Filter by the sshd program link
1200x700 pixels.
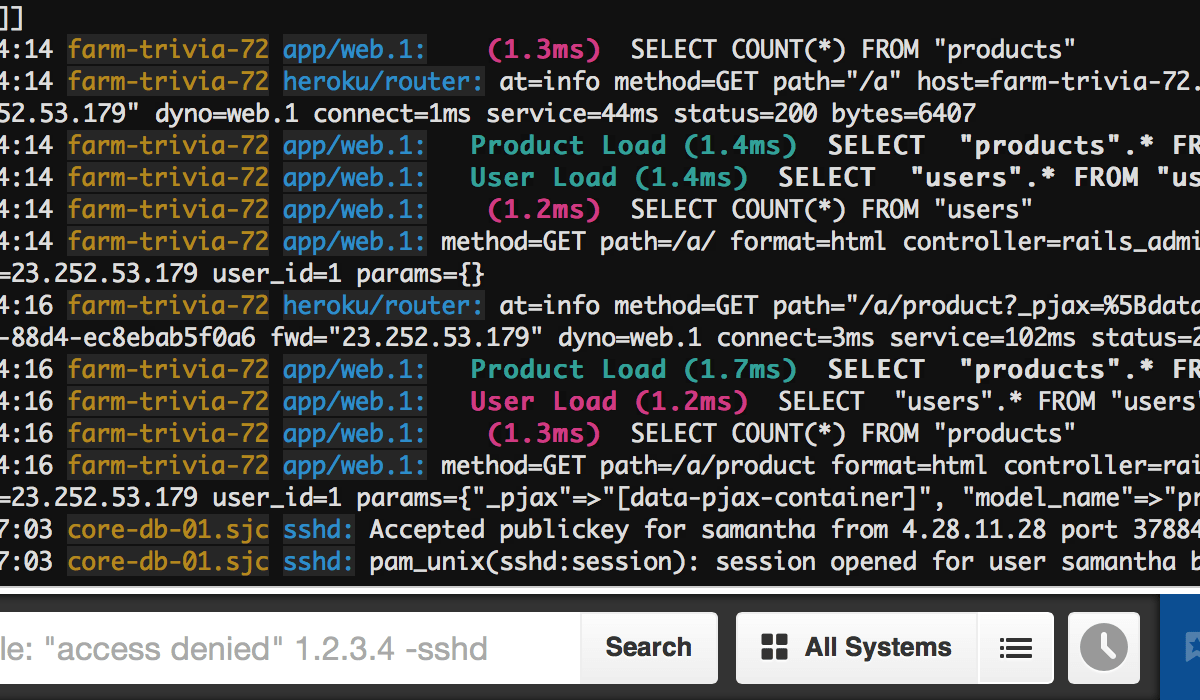(315, 529)
